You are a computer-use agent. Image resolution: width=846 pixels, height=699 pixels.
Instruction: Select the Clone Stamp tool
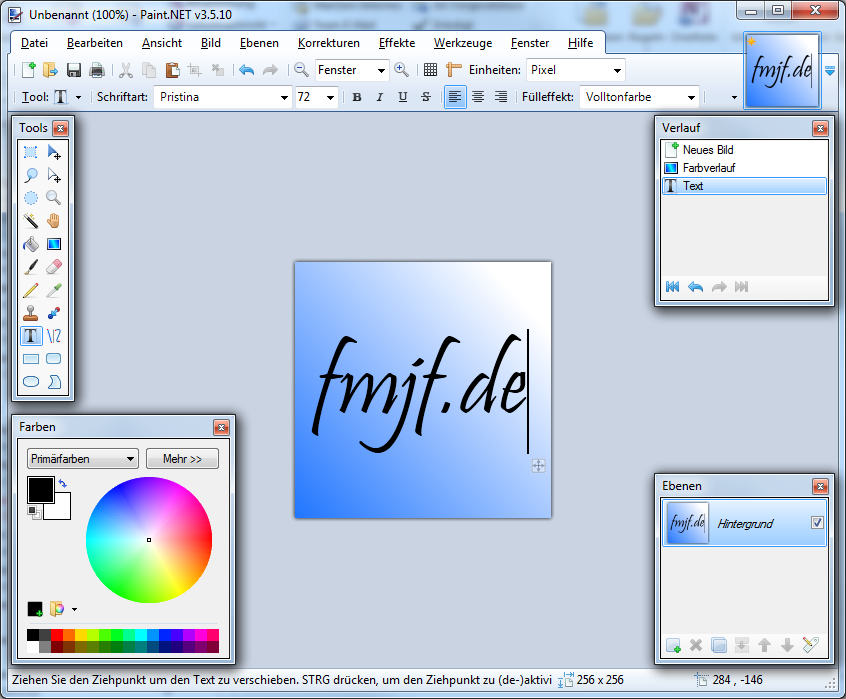click(31, 313)
